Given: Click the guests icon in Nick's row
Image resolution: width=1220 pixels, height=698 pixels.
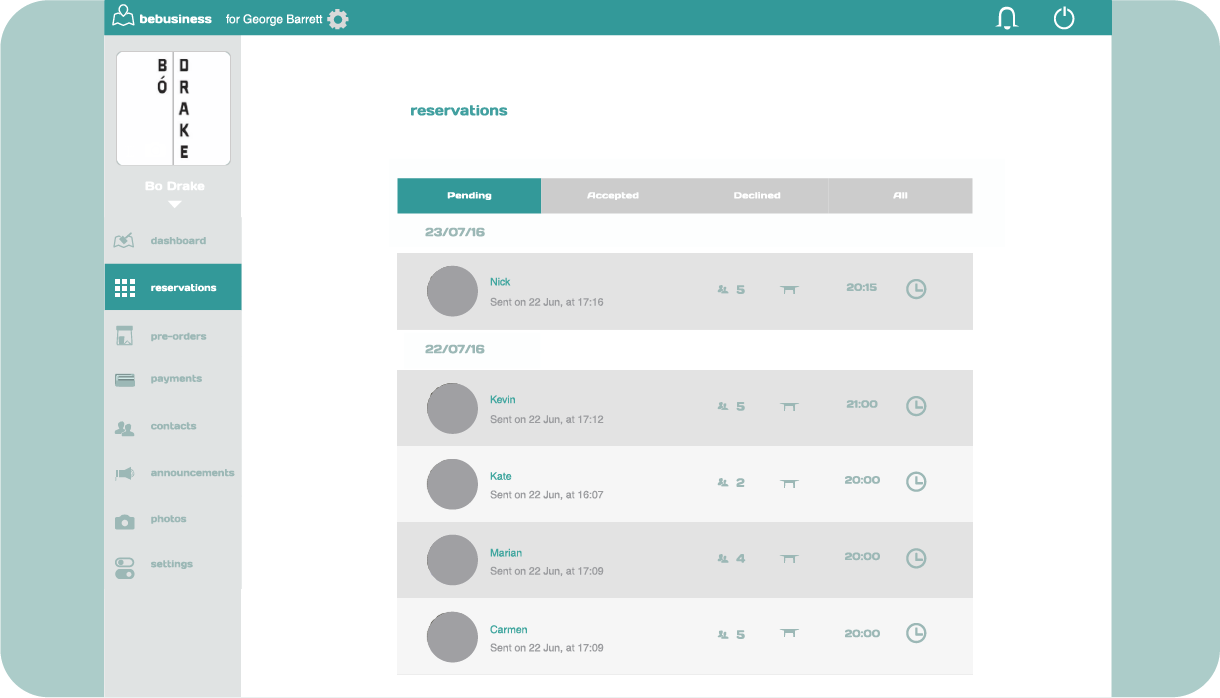Looking at the screenshot, I should 722,290.
